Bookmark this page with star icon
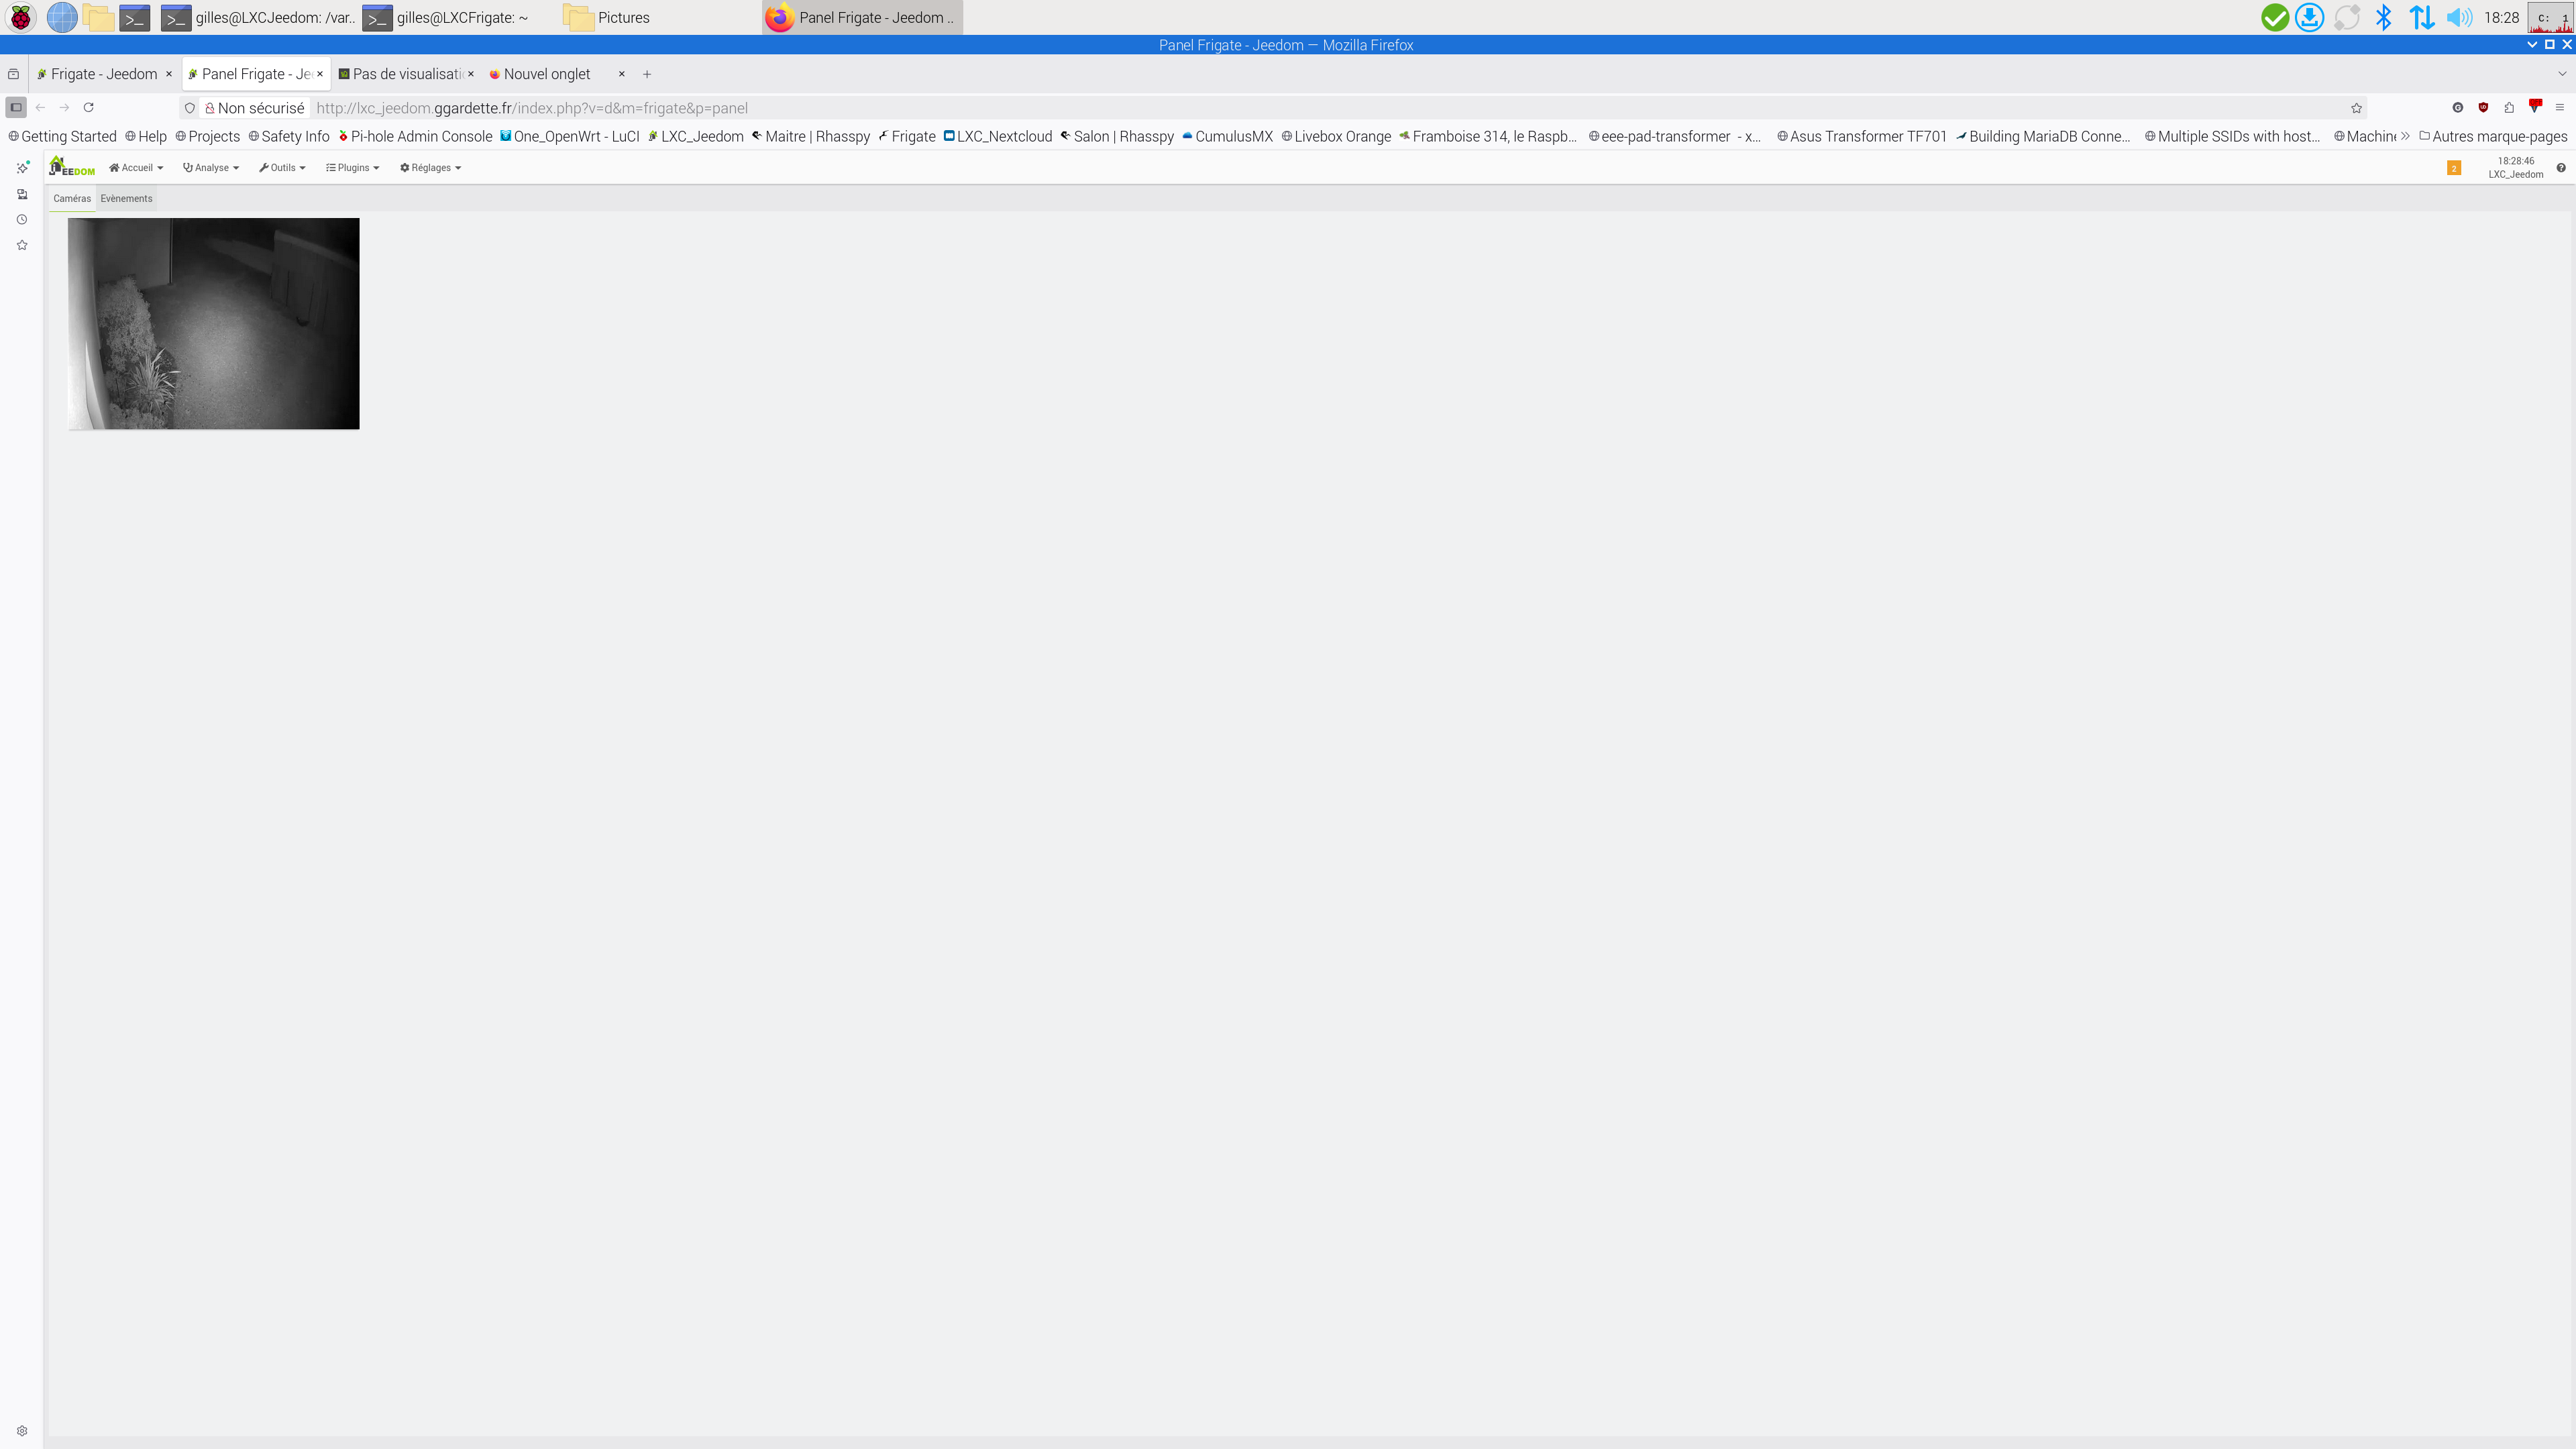The width and height of the screenshot is (2576, 1449). point(2356,108)
